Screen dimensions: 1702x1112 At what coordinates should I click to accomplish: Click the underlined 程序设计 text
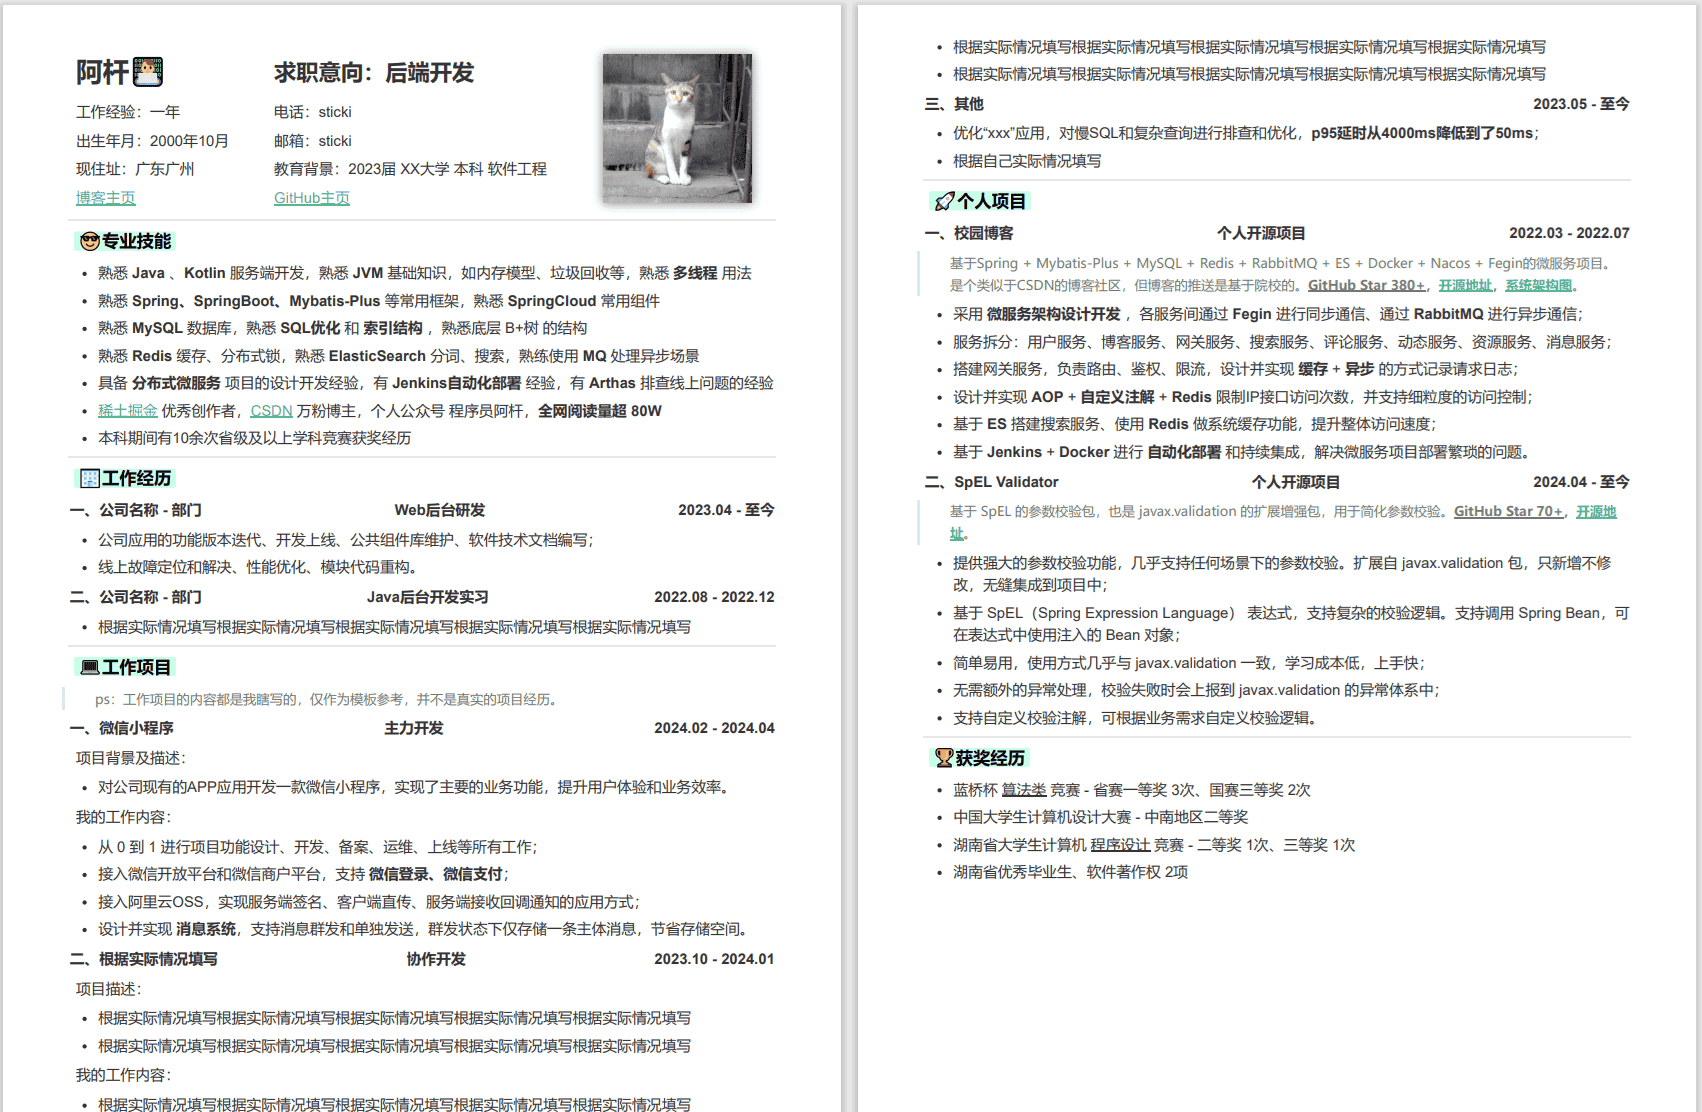1120,845
